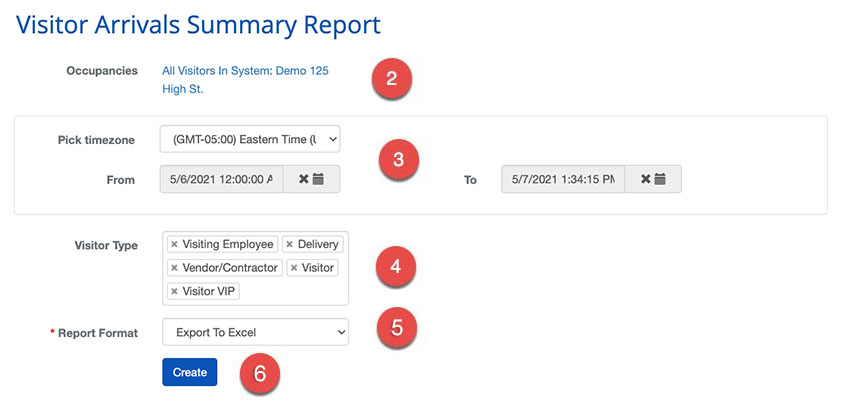This screenshot has width=842, height=400.
Task: Remove the Delivery visitor type tag
Action: [x=290, y=244]
